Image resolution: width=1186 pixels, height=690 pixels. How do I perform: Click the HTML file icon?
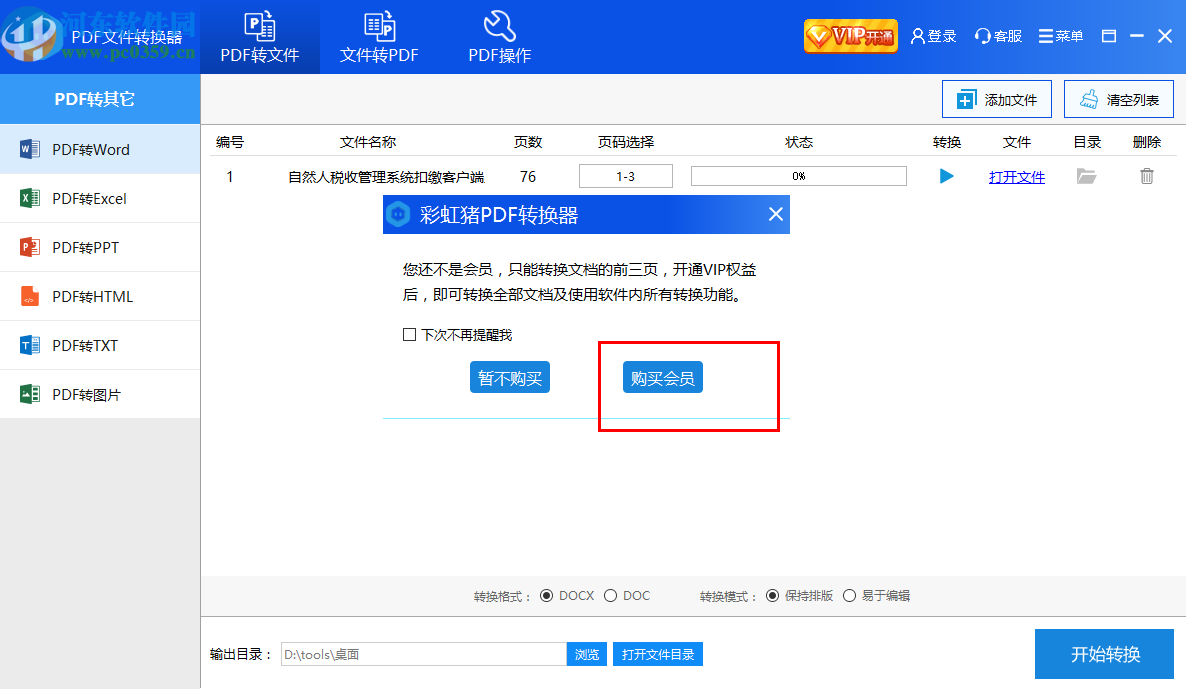point(29,297)
